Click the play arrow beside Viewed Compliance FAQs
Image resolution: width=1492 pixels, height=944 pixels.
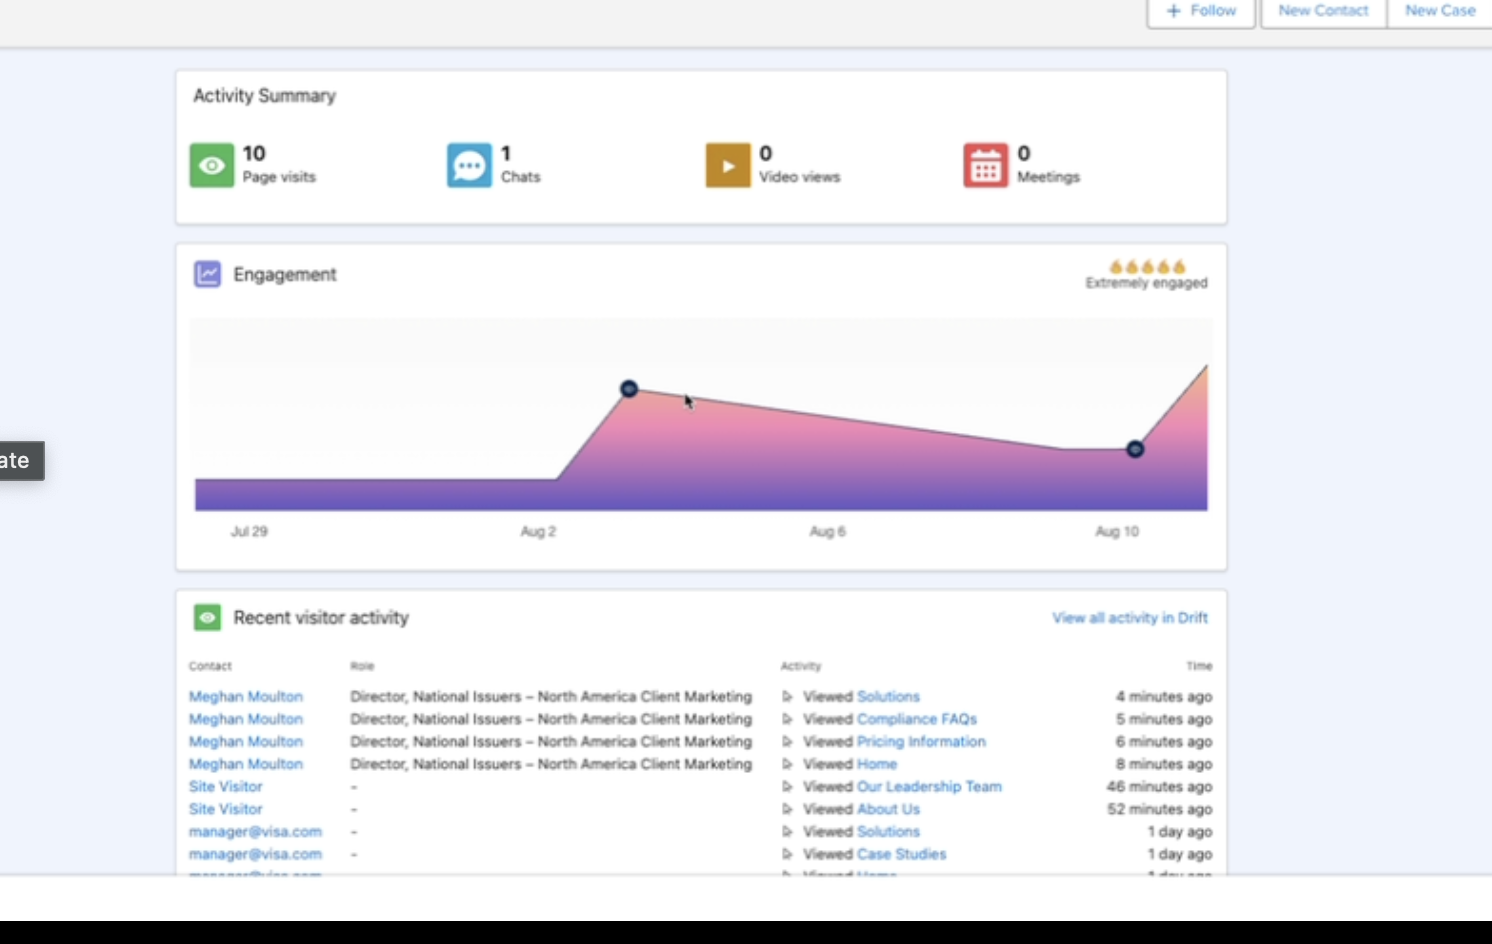pos(787,719)
